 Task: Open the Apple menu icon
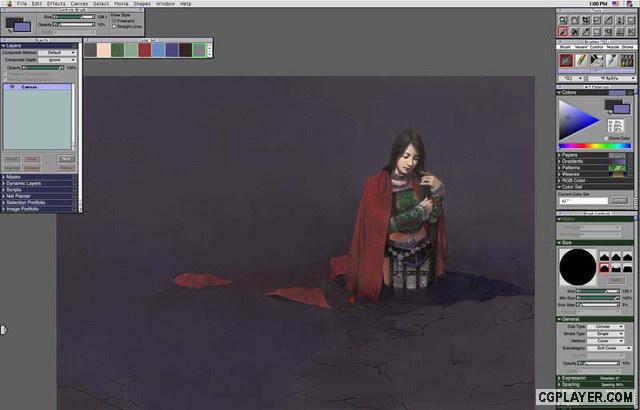click(x=9, y=3)
